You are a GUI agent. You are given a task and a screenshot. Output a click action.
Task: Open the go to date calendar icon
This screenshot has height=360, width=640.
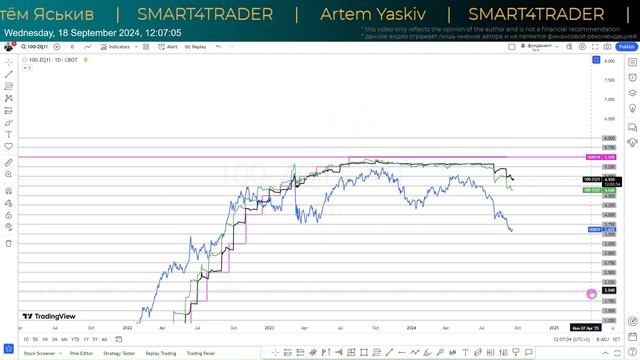(x=118, y=339)
